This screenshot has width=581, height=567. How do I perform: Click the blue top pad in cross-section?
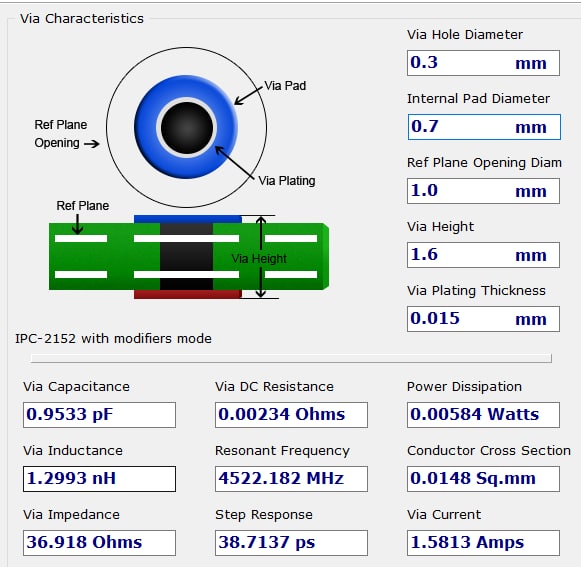click(x=187, y=219)
